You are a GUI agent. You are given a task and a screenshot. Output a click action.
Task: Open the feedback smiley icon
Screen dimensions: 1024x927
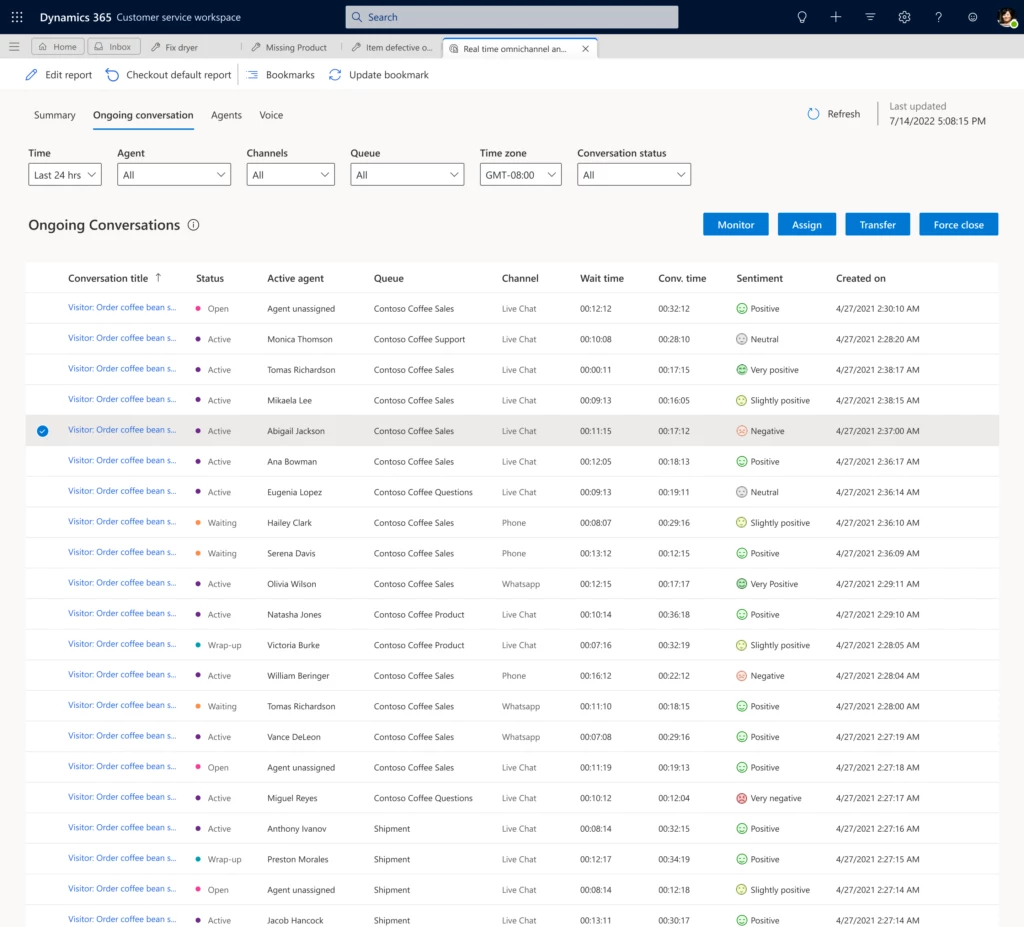point(971,16)
